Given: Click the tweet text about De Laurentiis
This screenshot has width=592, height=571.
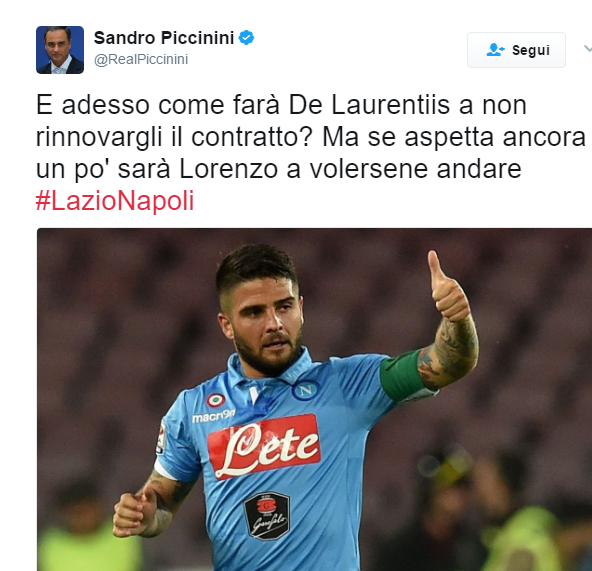Looking at the screenshot, I should [310, 137].
